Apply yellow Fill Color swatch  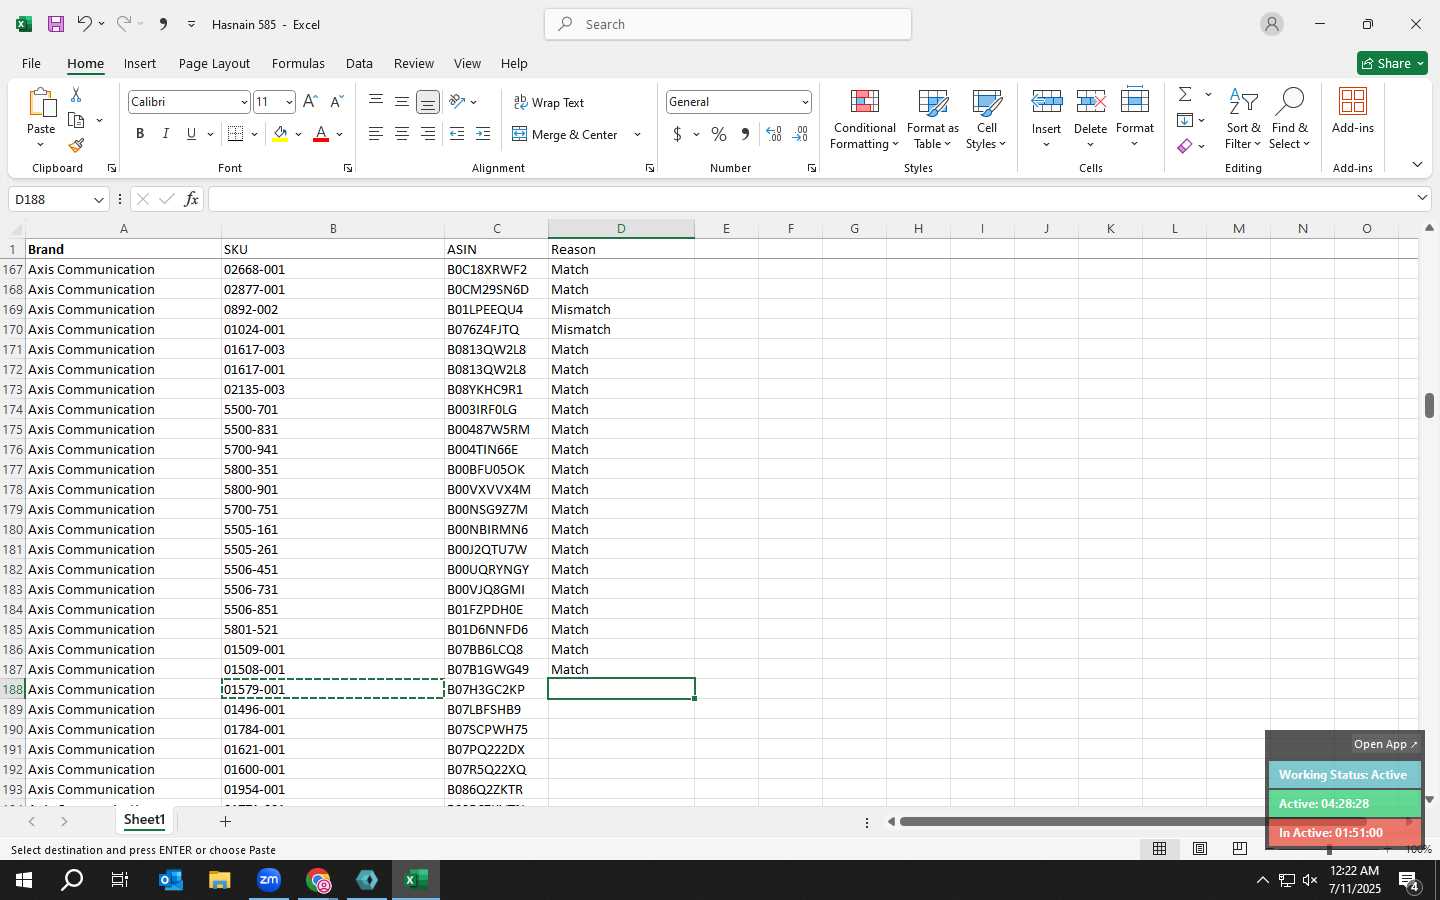[x=280, y=134]
